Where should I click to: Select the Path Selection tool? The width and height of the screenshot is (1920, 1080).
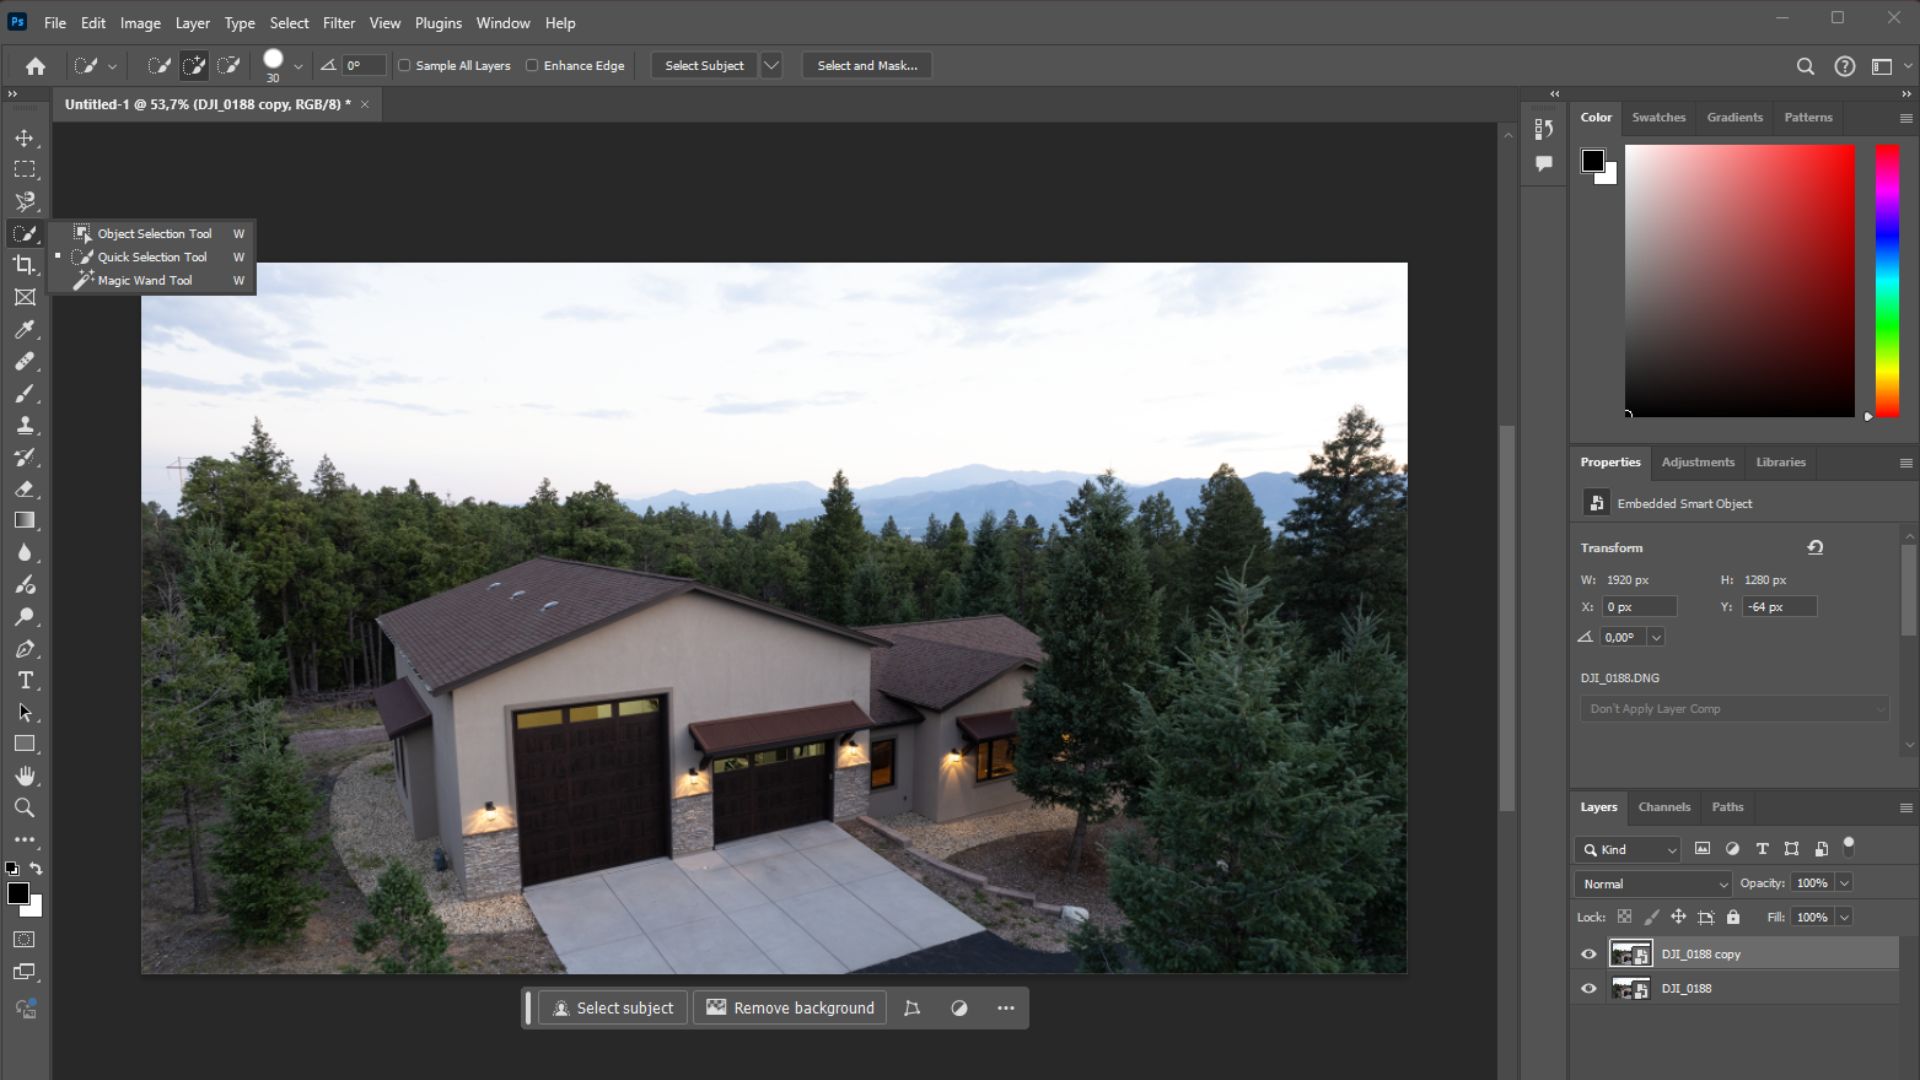tap(25, 713)
